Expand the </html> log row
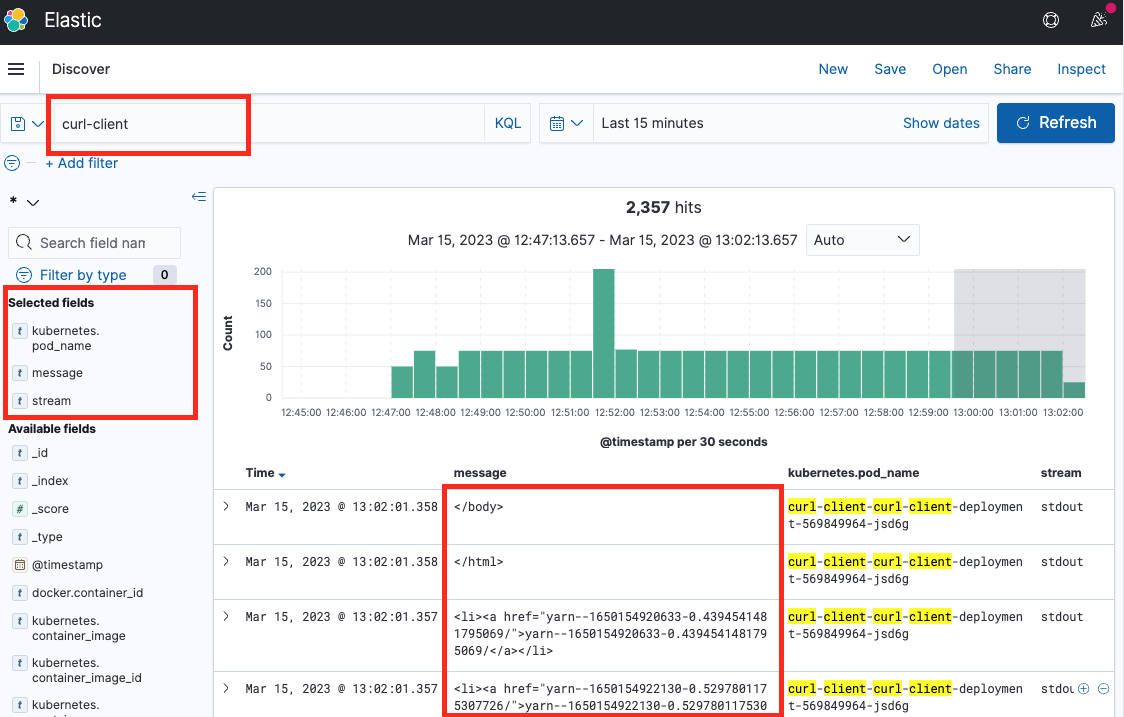 click(227, 561)
